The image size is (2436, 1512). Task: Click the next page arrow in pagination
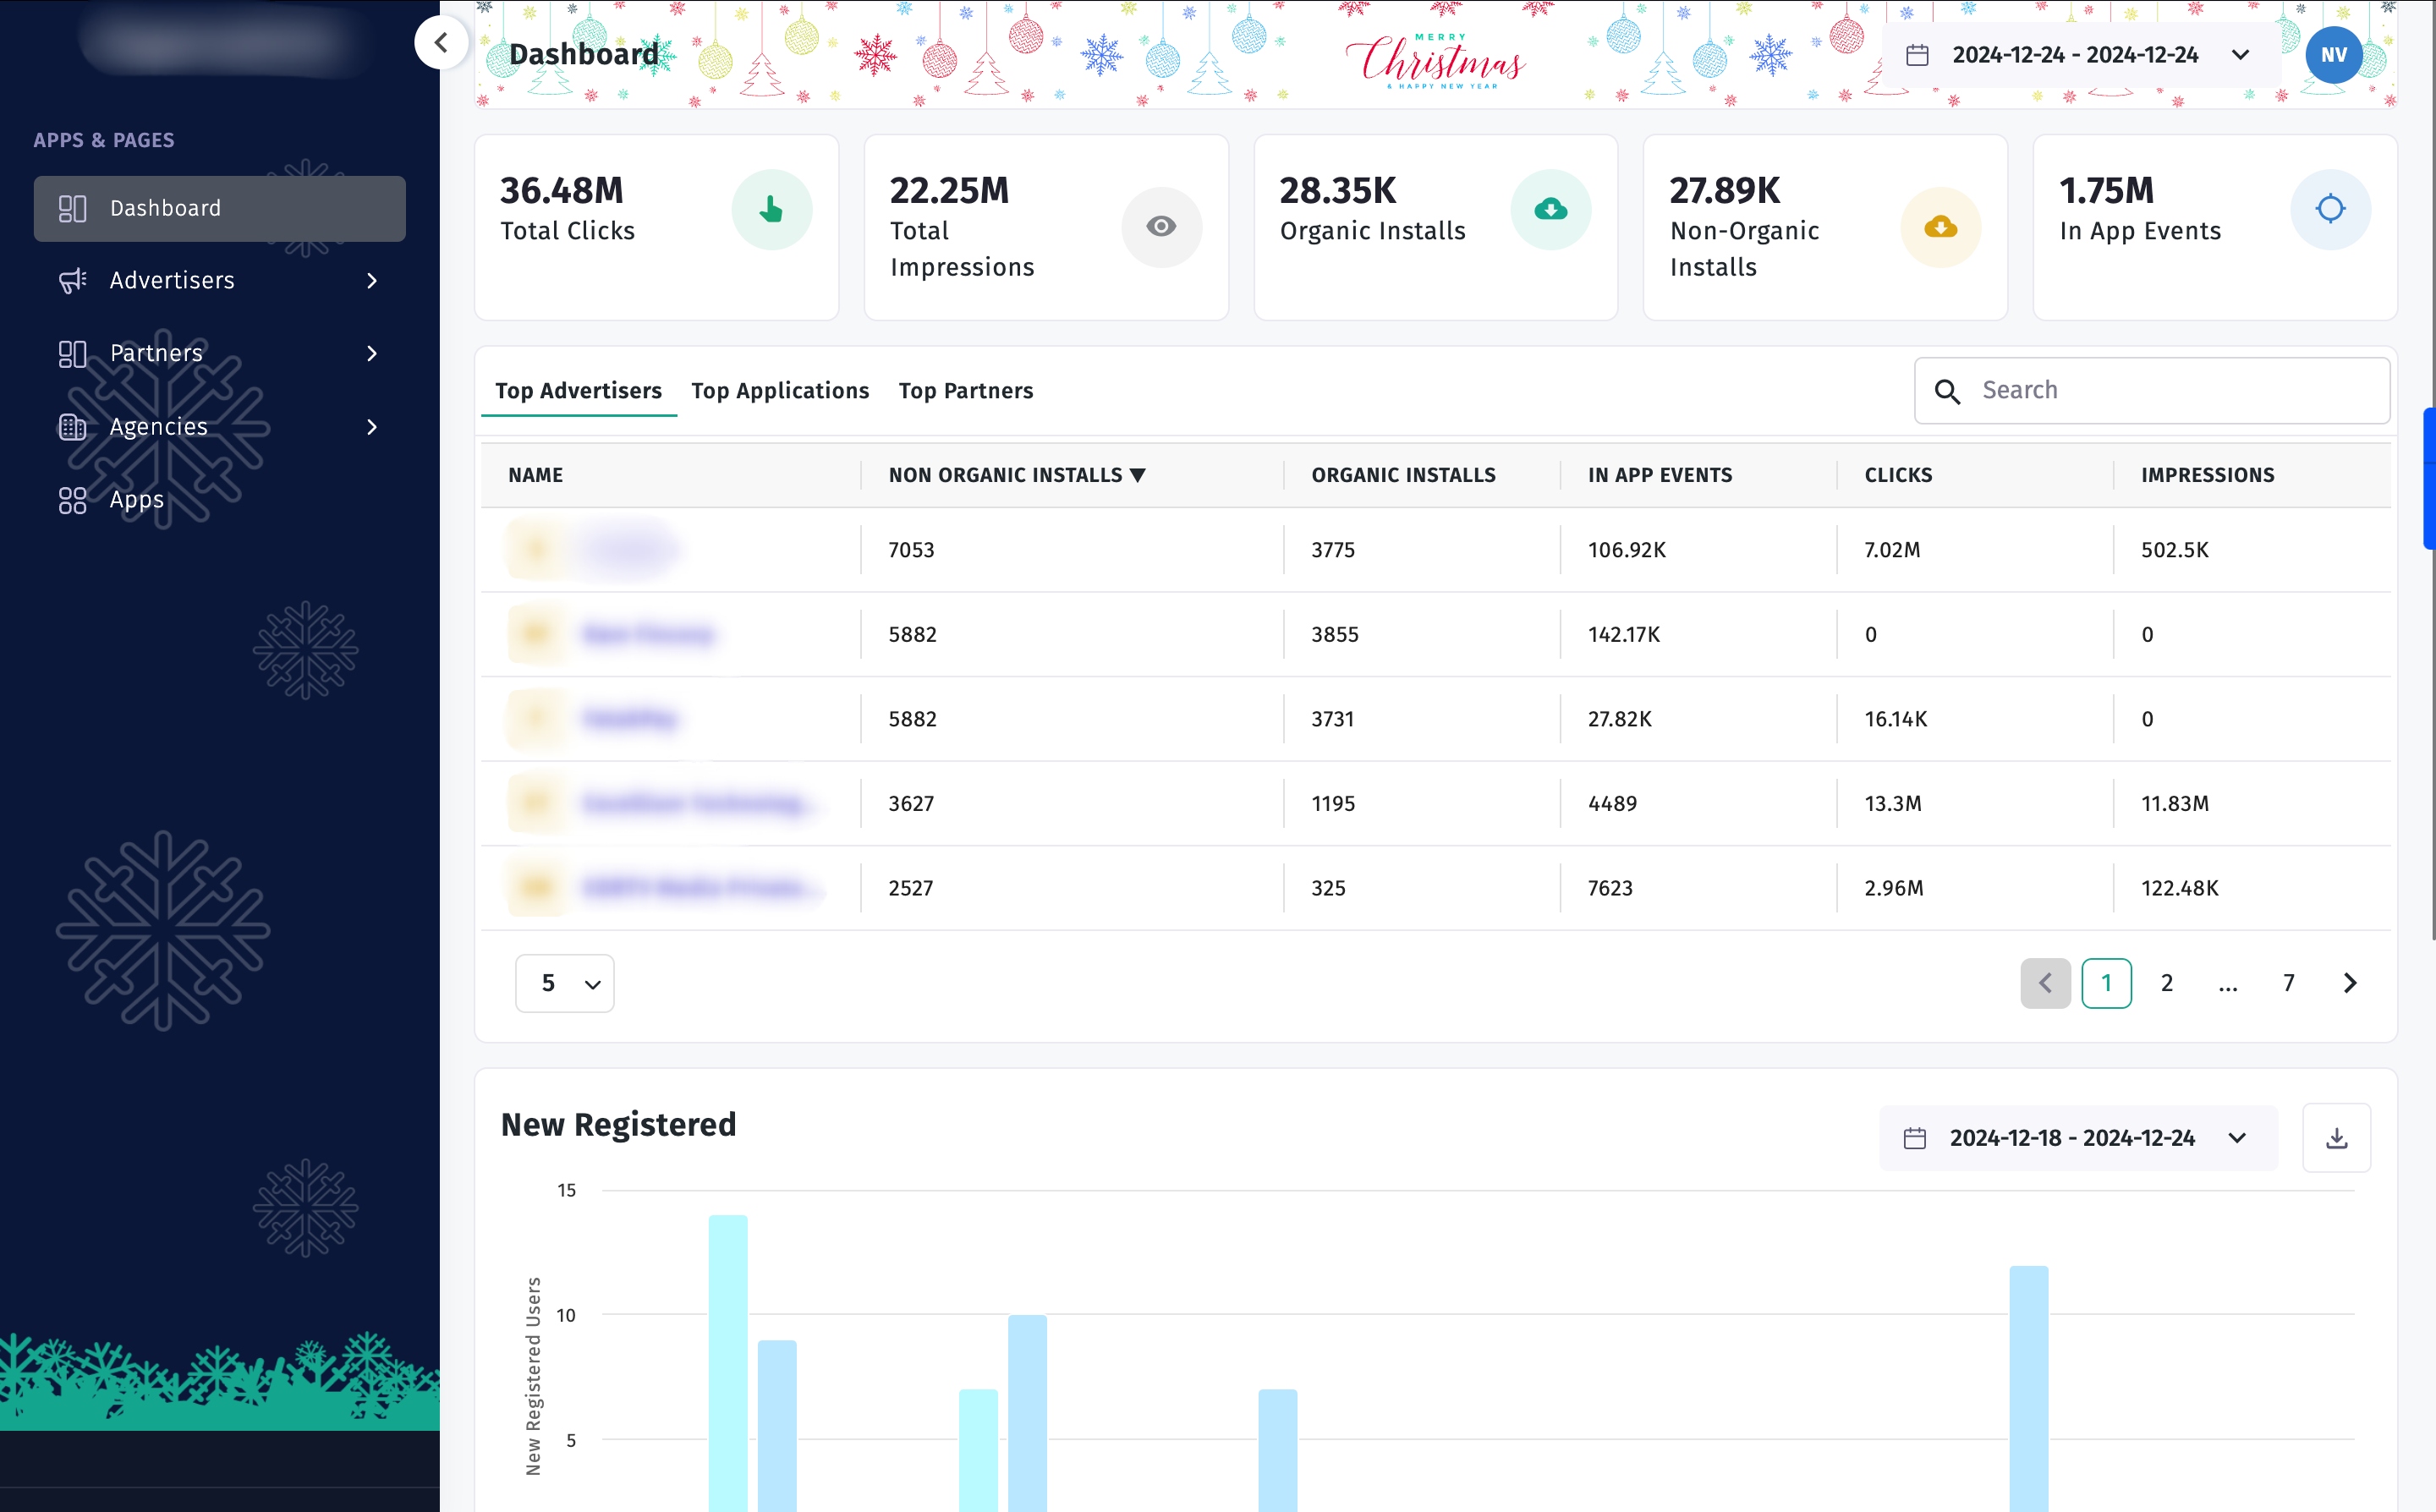2349,983
